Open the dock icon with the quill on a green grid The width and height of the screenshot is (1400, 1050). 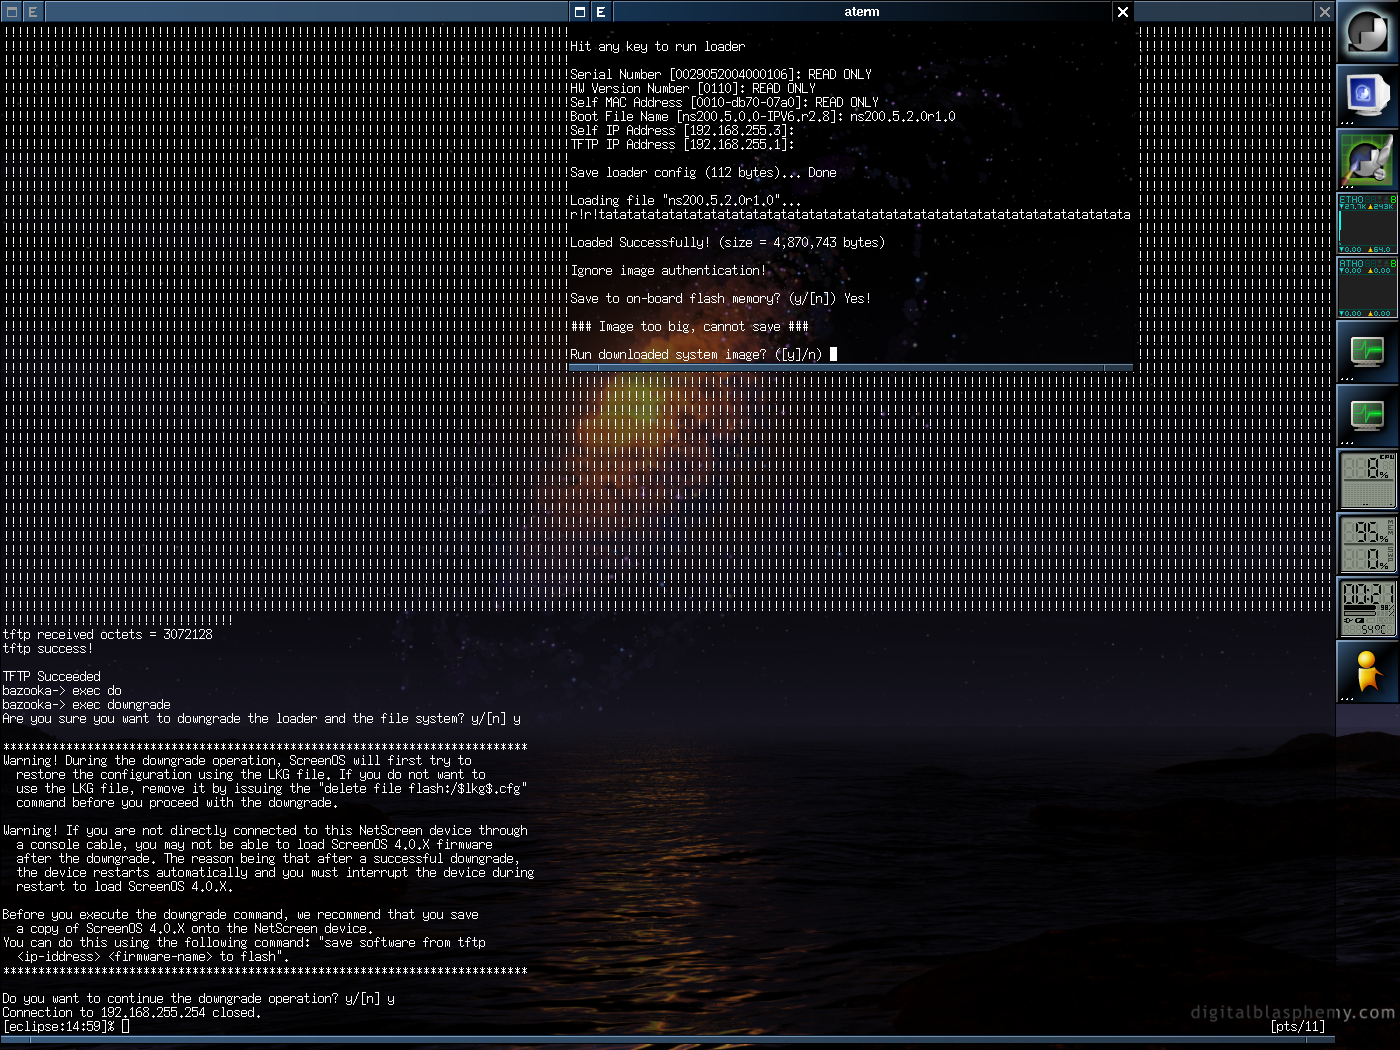coord(1368,160)
